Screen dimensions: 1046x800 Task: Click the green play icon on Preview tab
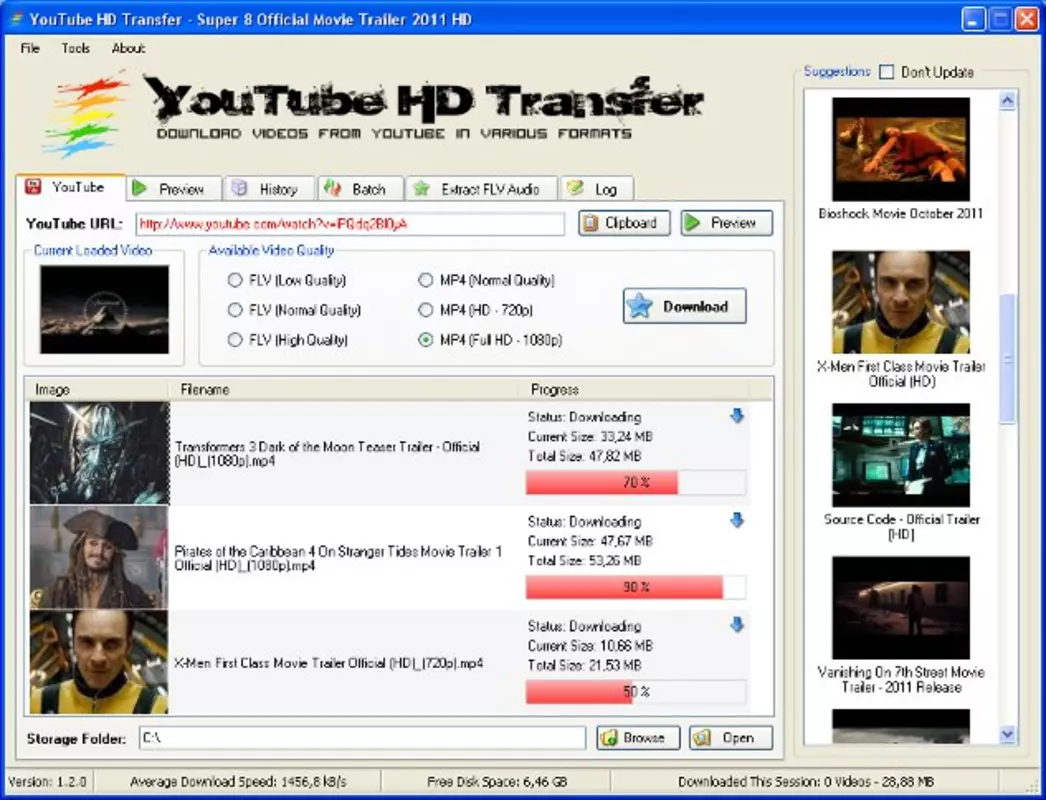click(139, 189)
